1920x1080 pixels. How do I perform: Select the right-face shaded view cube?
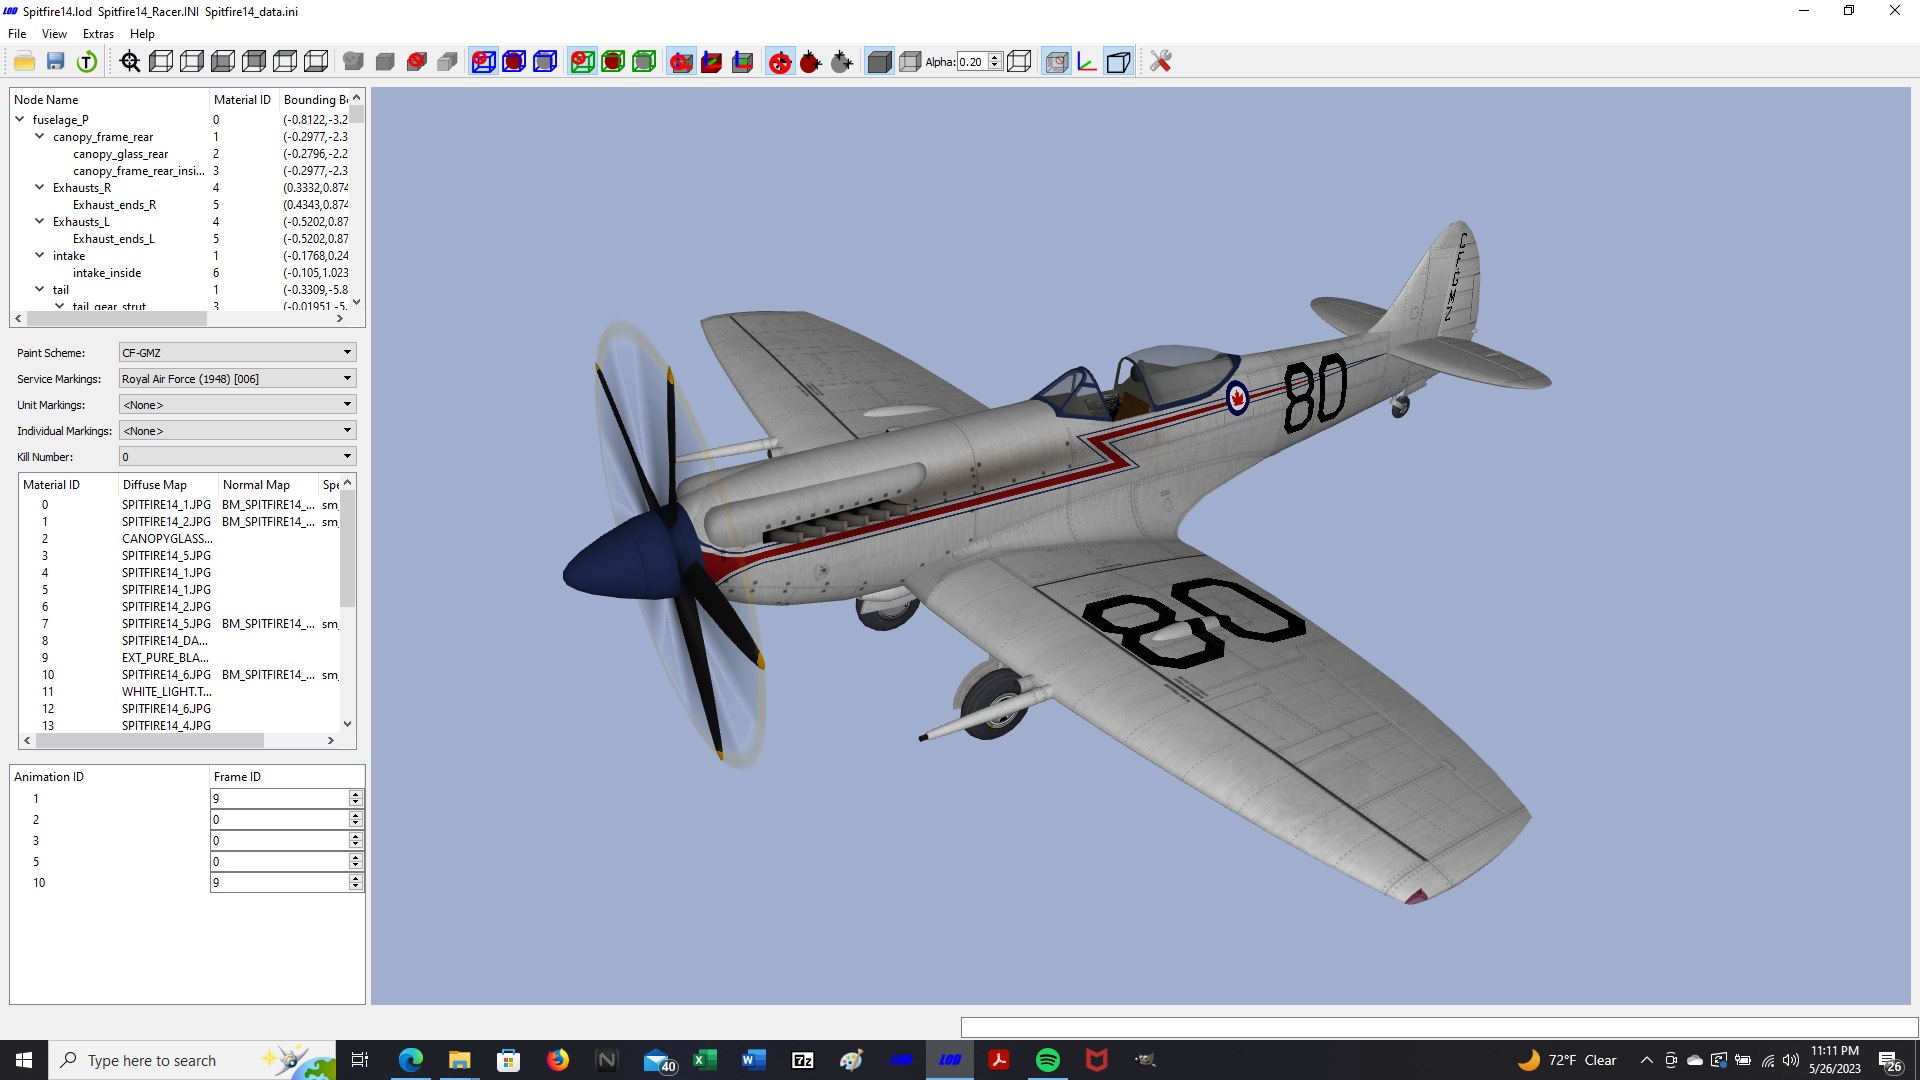tap(192, 62)
